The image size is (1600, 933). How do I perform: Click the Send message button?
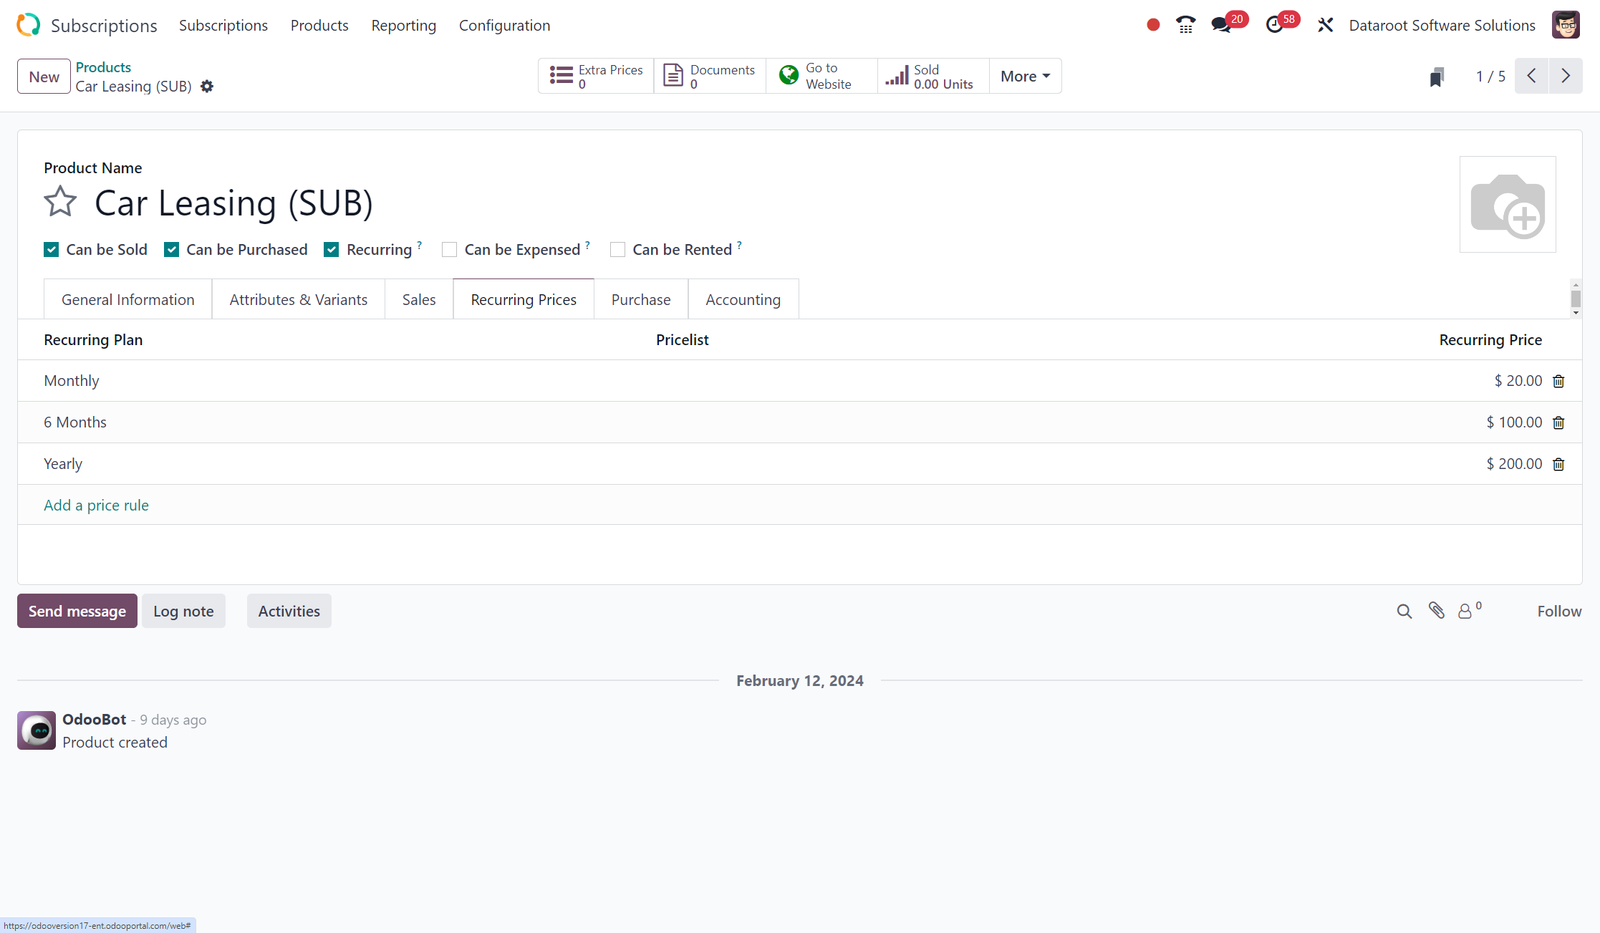pyautogui.click(x=77, y=611)
